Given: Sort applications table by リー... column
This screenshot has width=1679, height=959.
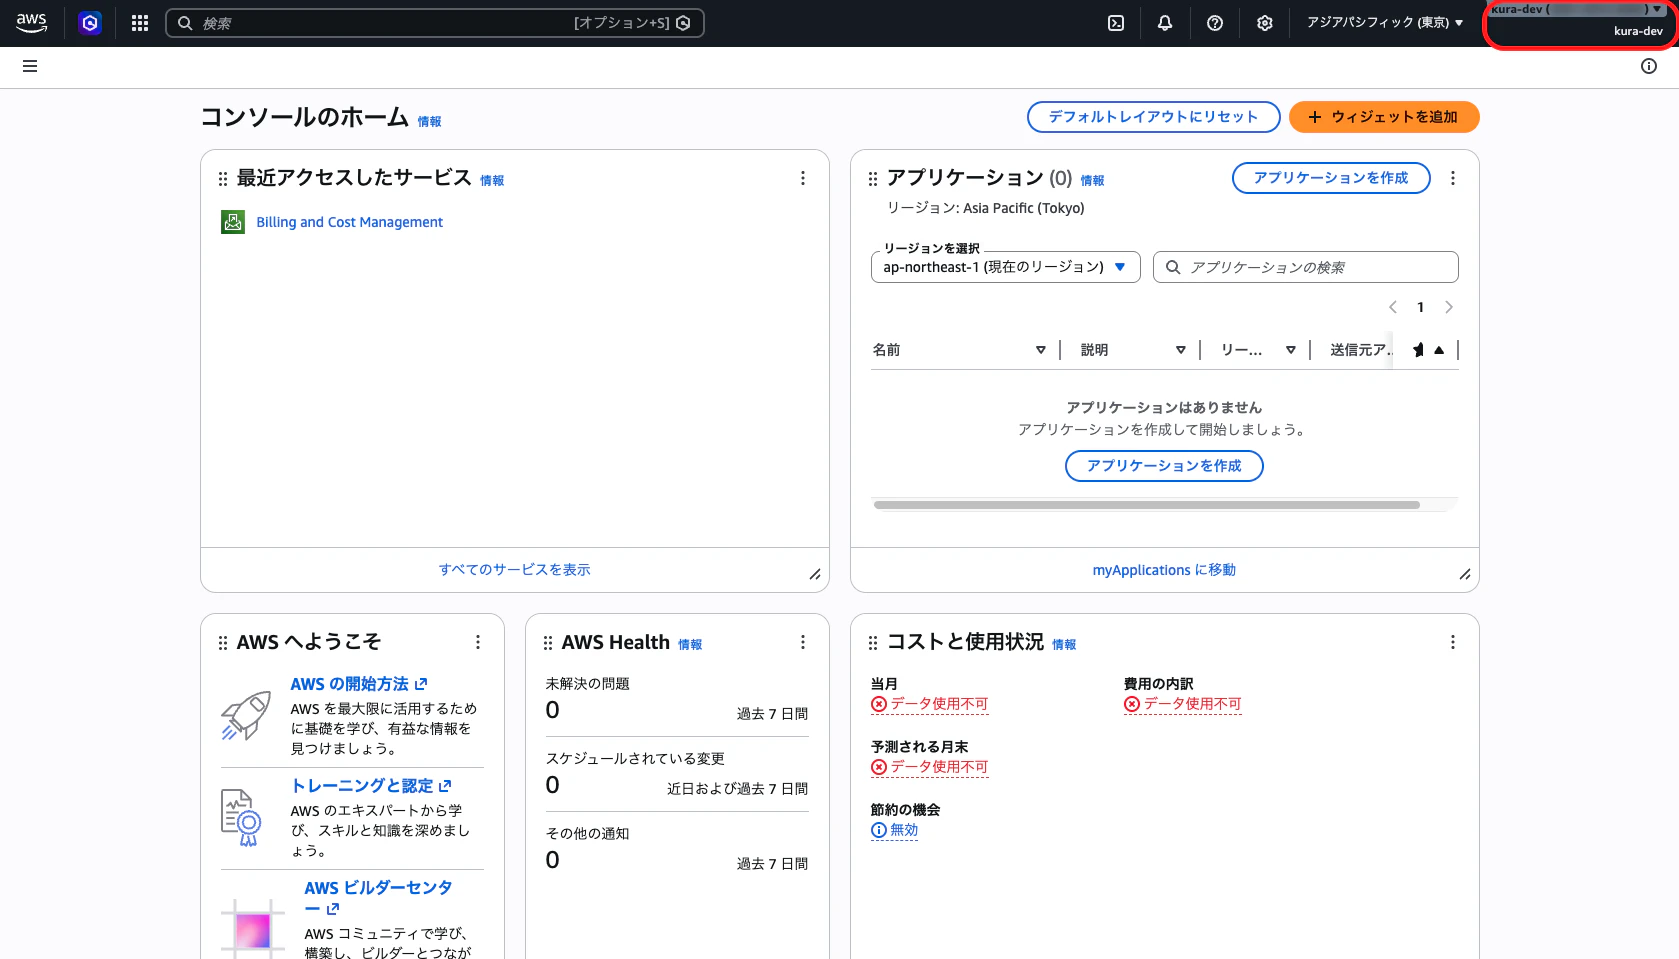Looking at the screenshot, I should (1291, 350).
